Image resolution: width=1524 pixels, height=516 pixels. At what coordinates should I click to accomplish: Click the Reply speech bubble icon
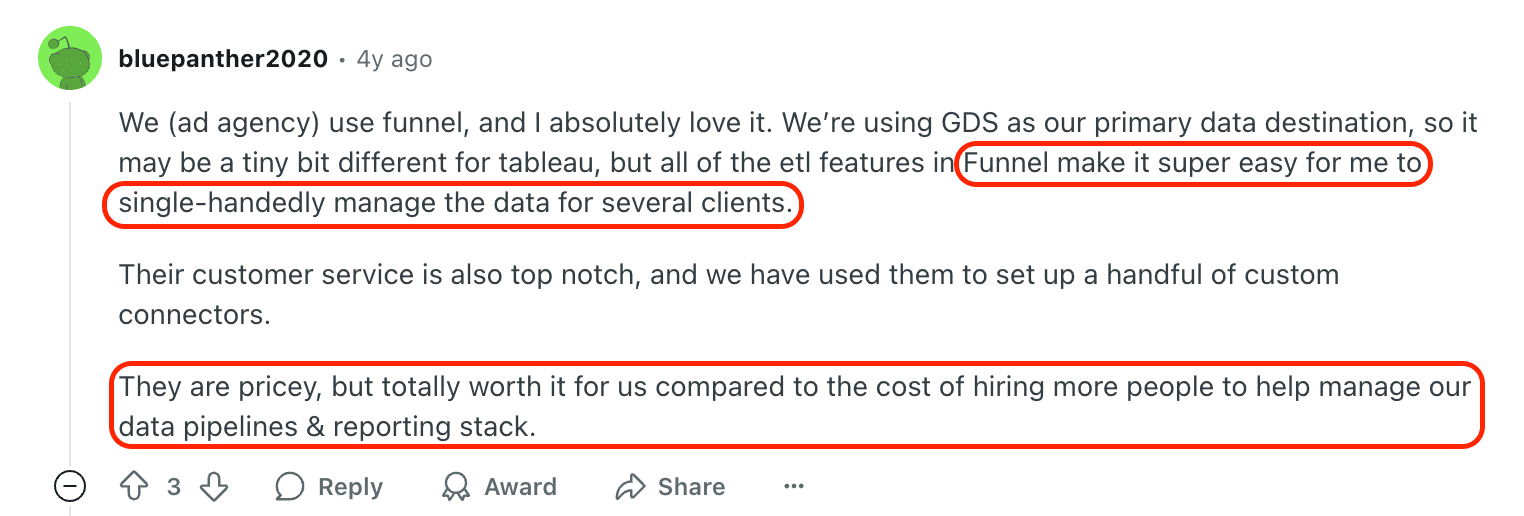click(290, 487)
